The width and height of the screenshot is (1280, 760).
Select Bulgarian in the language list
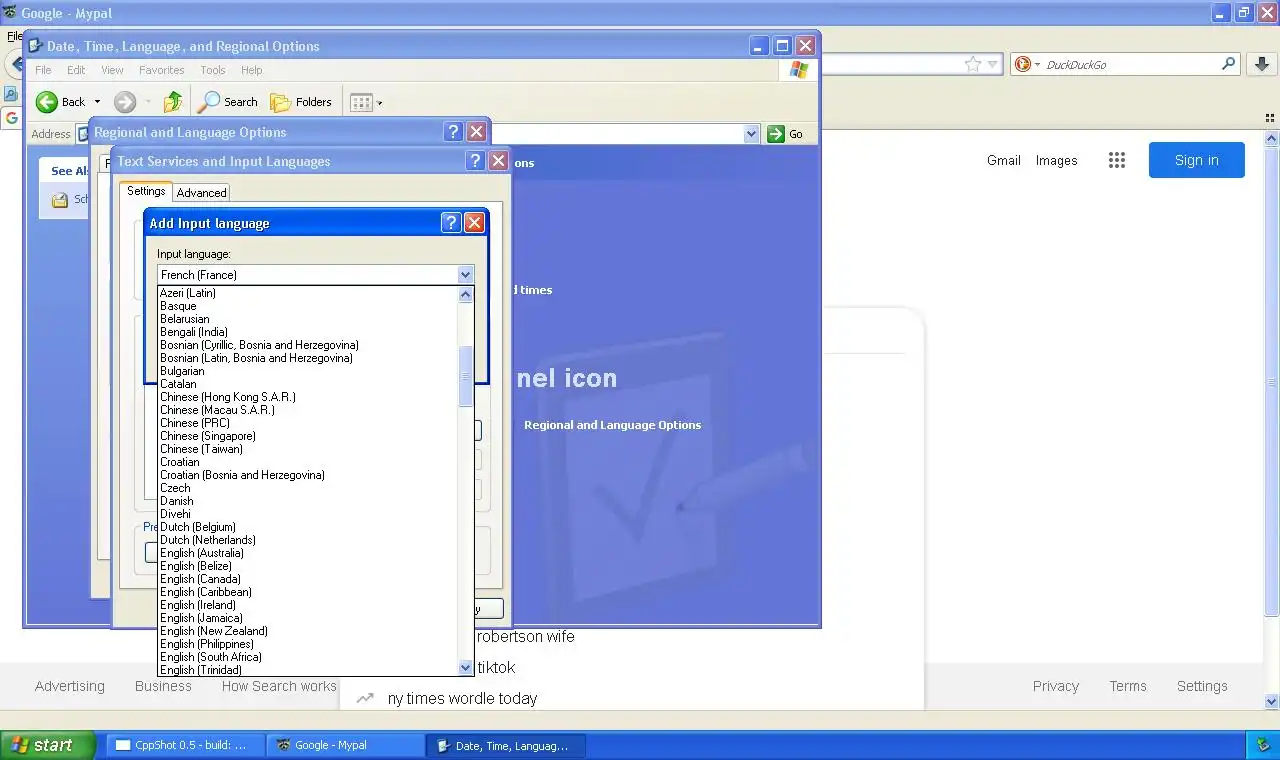[308, 371]
